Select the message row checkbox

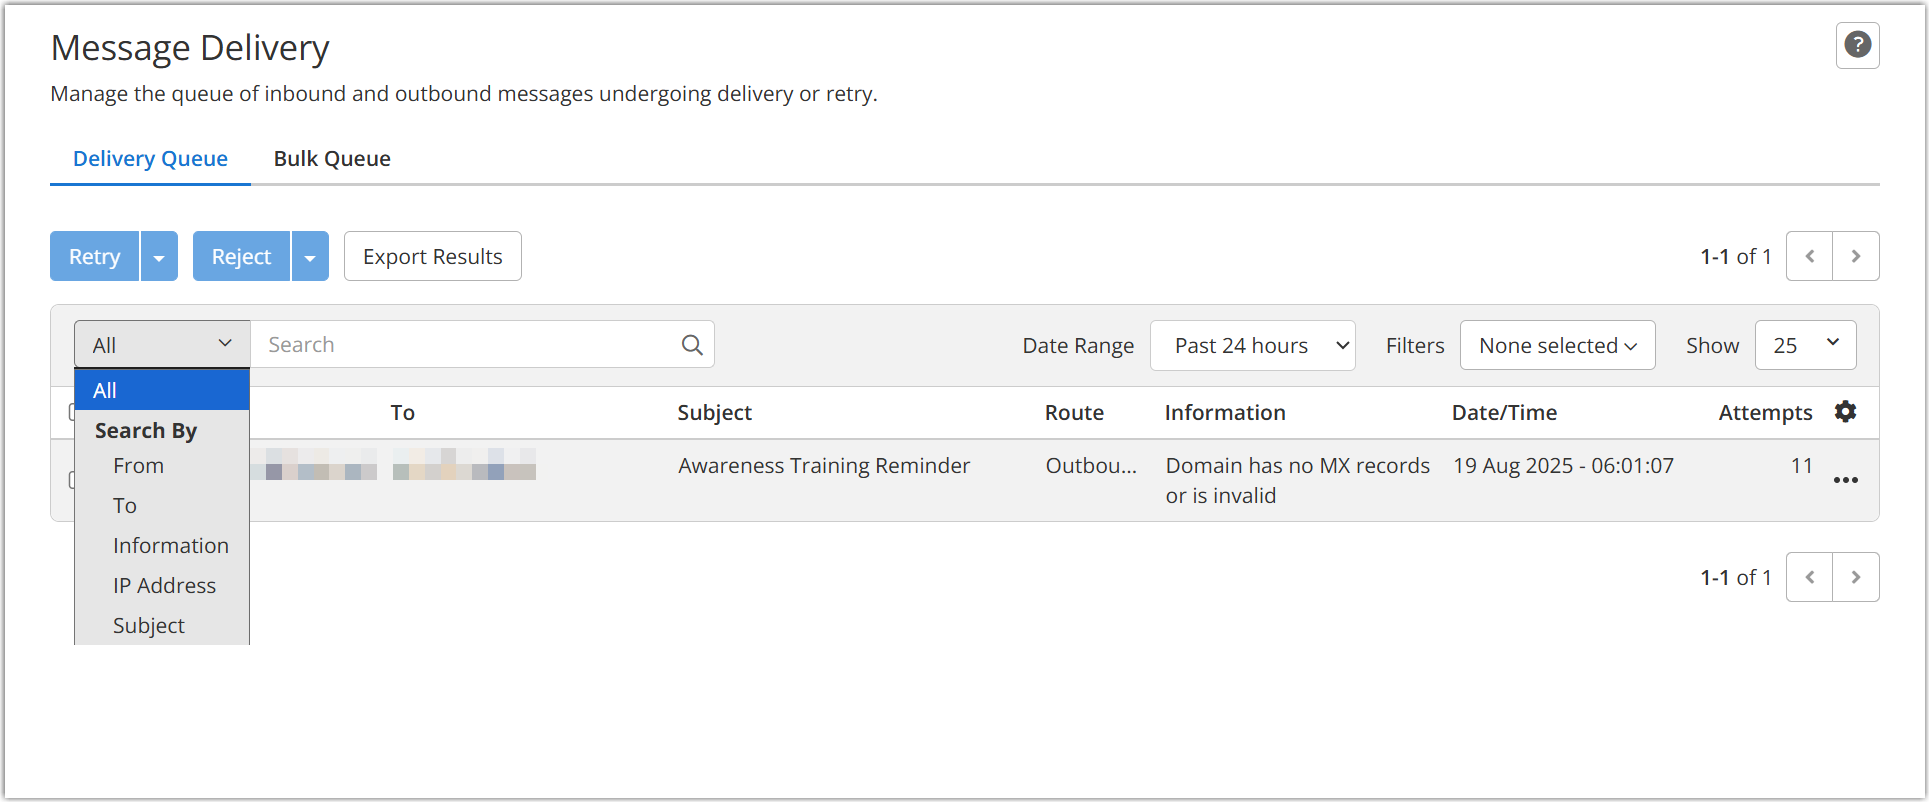click(72, 480)
